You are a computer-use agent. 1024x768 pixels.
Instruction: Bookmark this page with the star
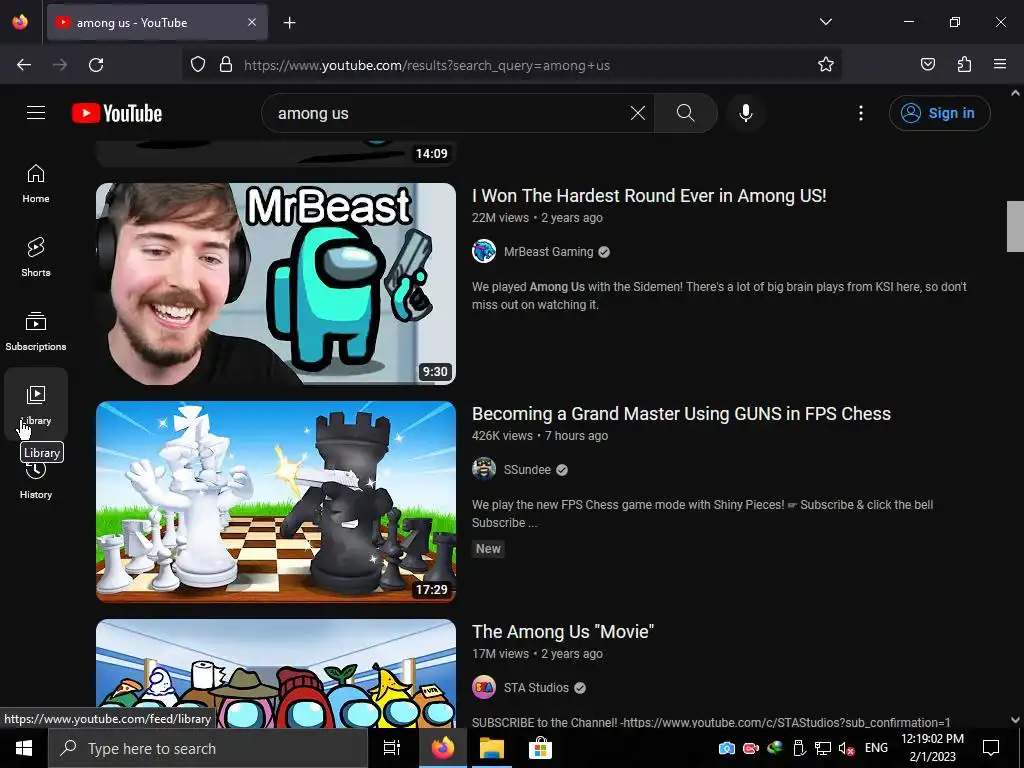tap(825, 65)
